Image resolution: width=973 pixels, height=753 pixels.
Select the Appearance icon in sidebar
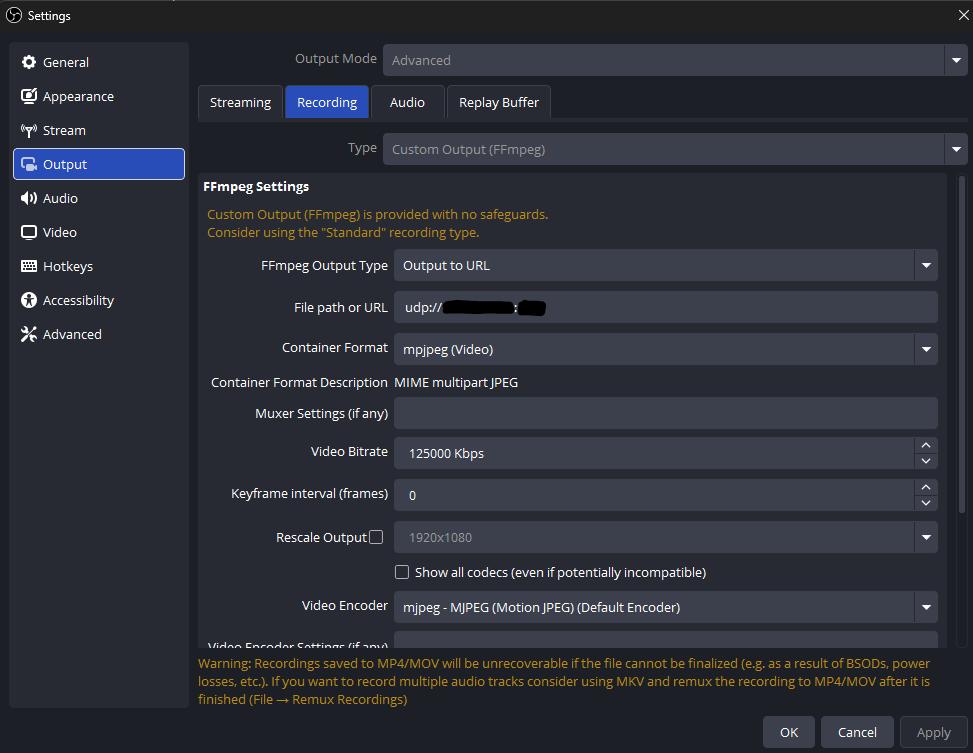(x=29, y=96)
